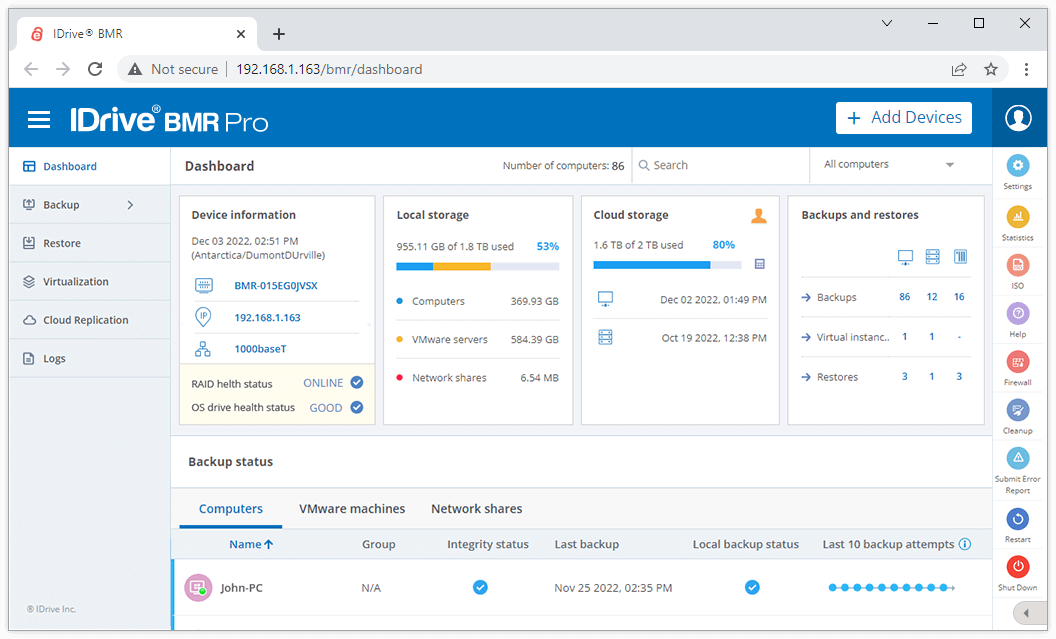
Task: Click the 53% local storage percentage
Action: 548,246
